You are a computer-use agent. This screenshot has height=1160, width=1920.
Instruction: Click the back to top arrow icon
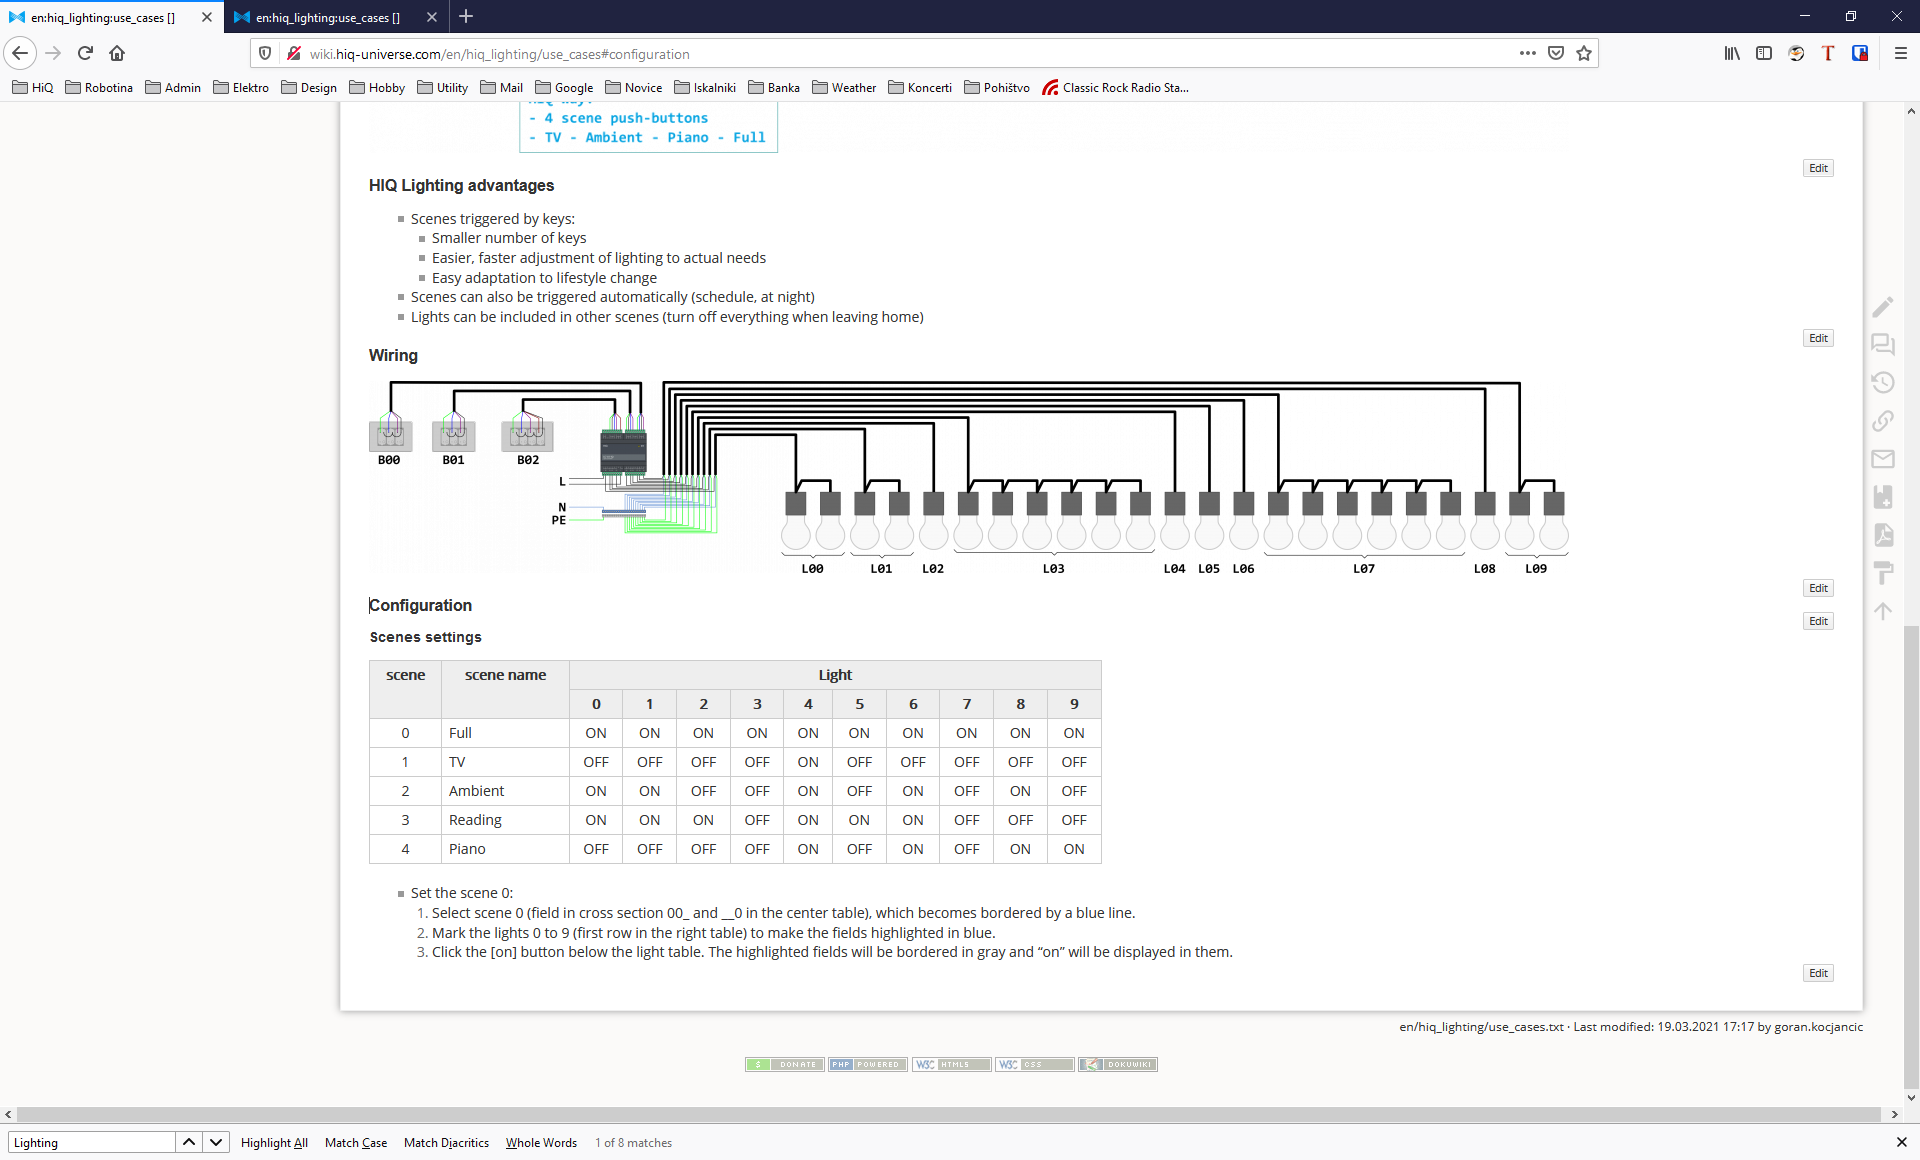coord(1883,611)
